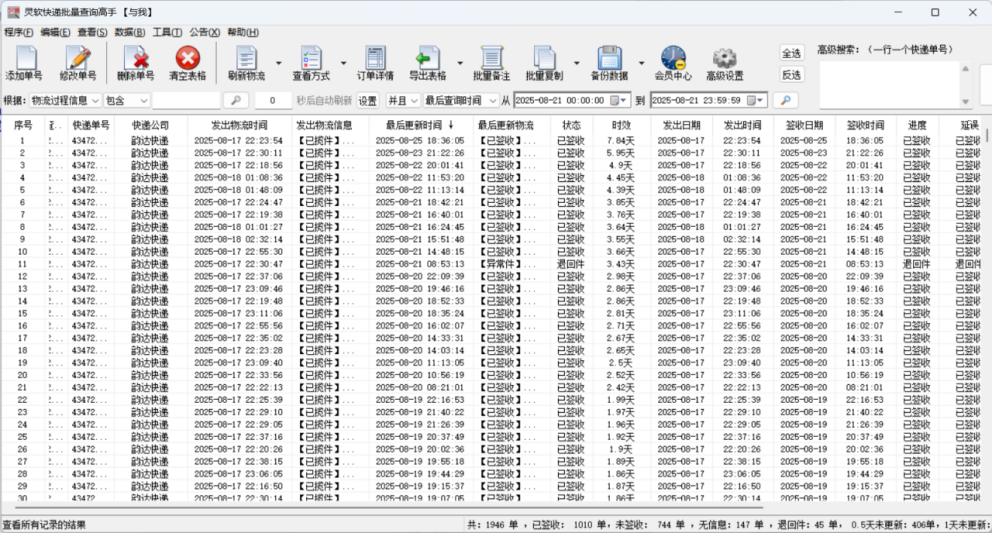Expand the 查看方式 dropdown arrow
Screen dimensions: 992x534
344,63
